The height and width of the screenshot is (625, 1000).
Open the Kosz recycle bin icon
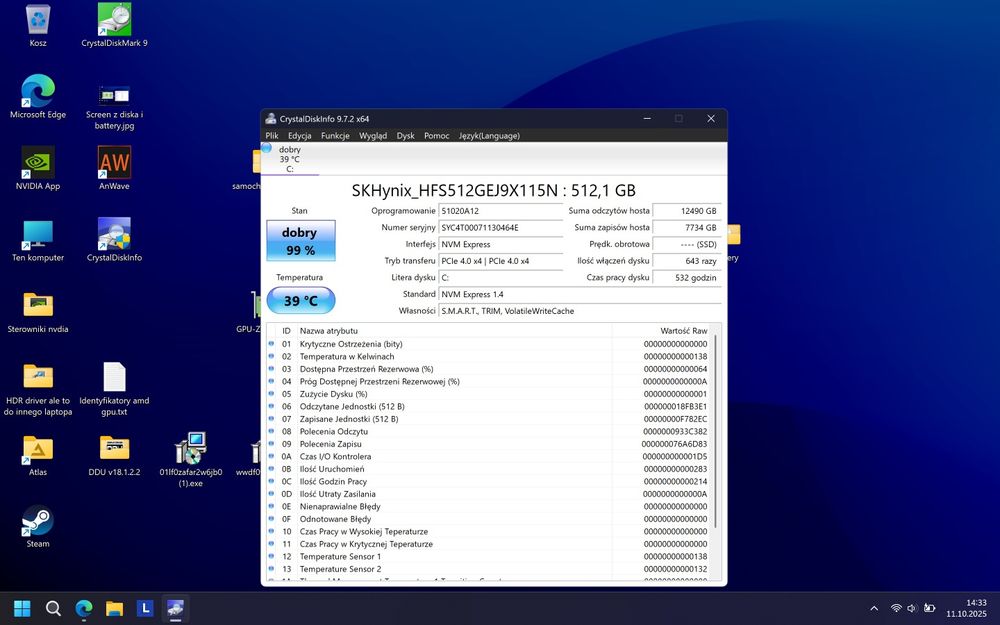pyautogui.click(x=38, y=26)
